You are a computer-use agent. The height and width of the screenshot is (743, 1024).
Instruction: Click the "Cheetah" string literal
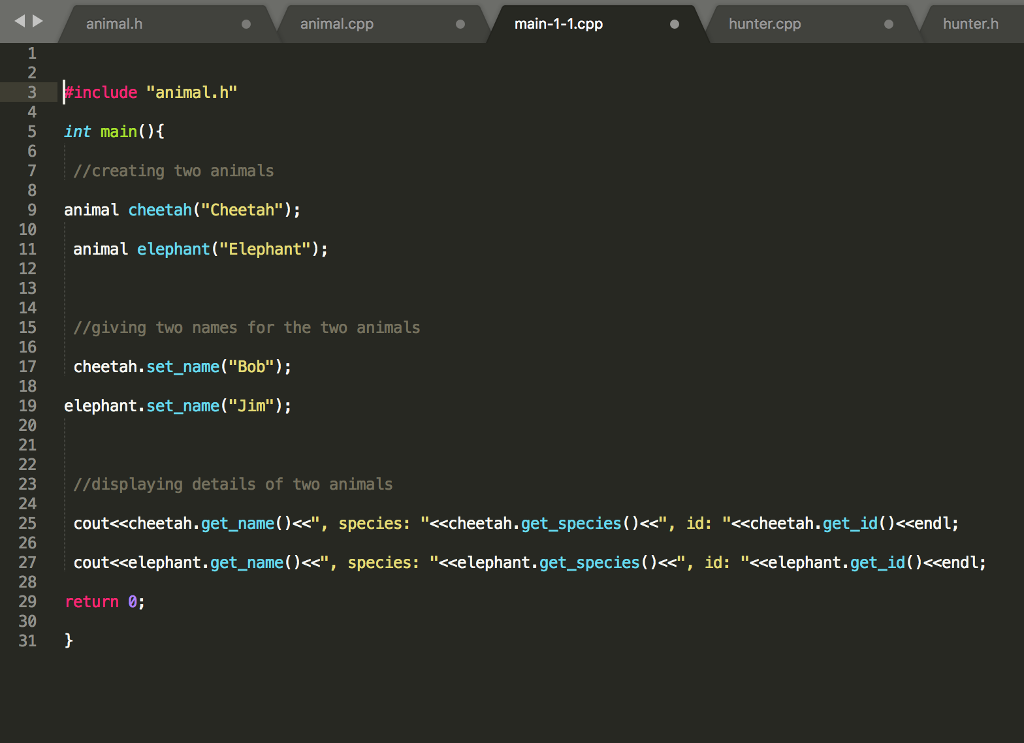point(246,210)
